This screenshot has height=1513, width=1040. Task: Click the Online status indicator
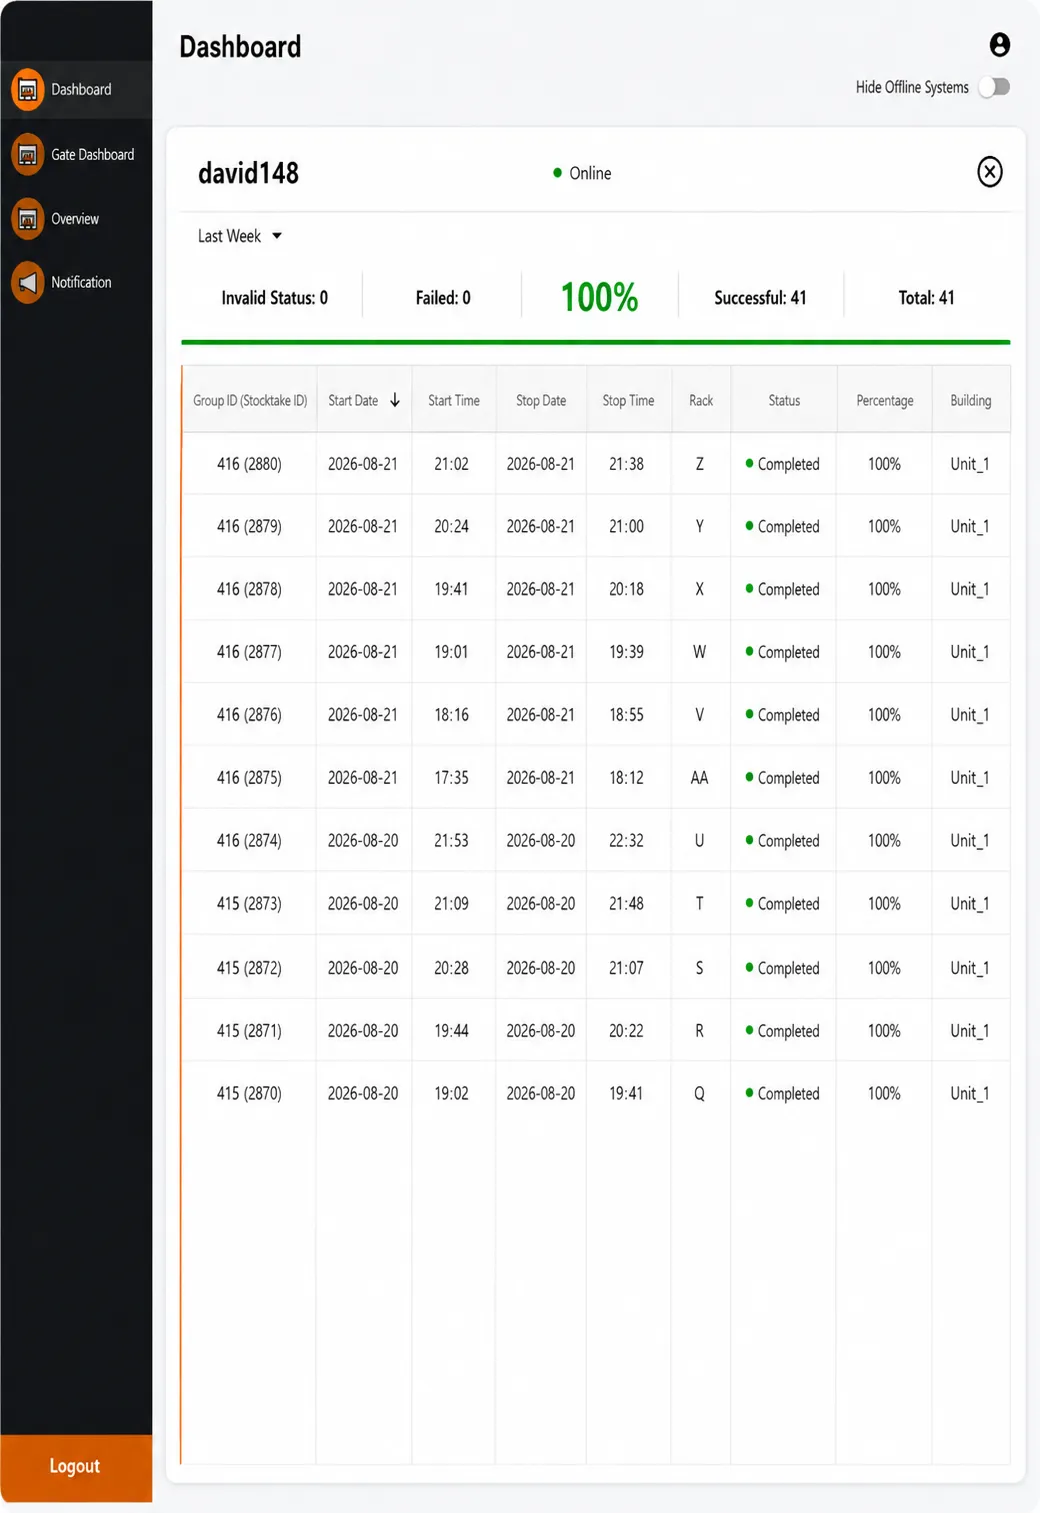point(582,173)
